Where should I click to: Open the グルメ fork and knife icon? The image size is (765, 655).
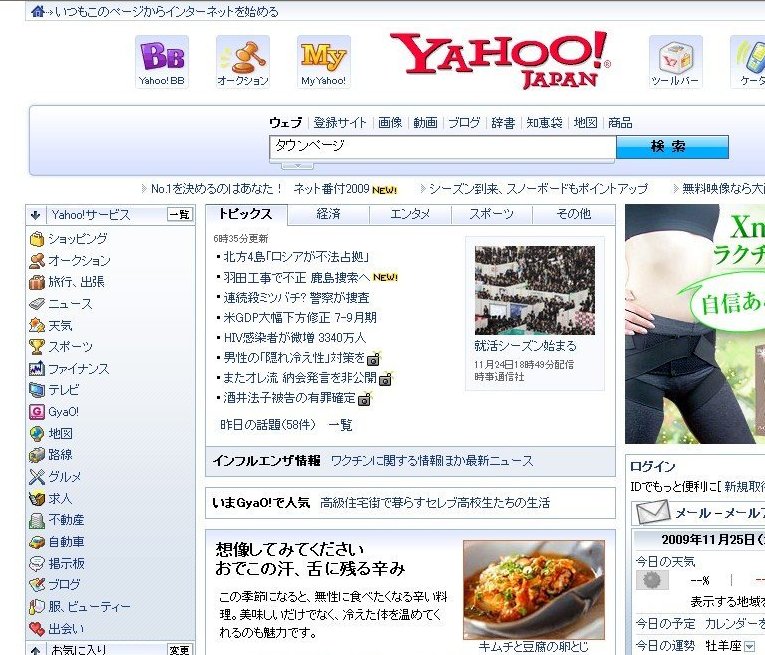point(37,476)
